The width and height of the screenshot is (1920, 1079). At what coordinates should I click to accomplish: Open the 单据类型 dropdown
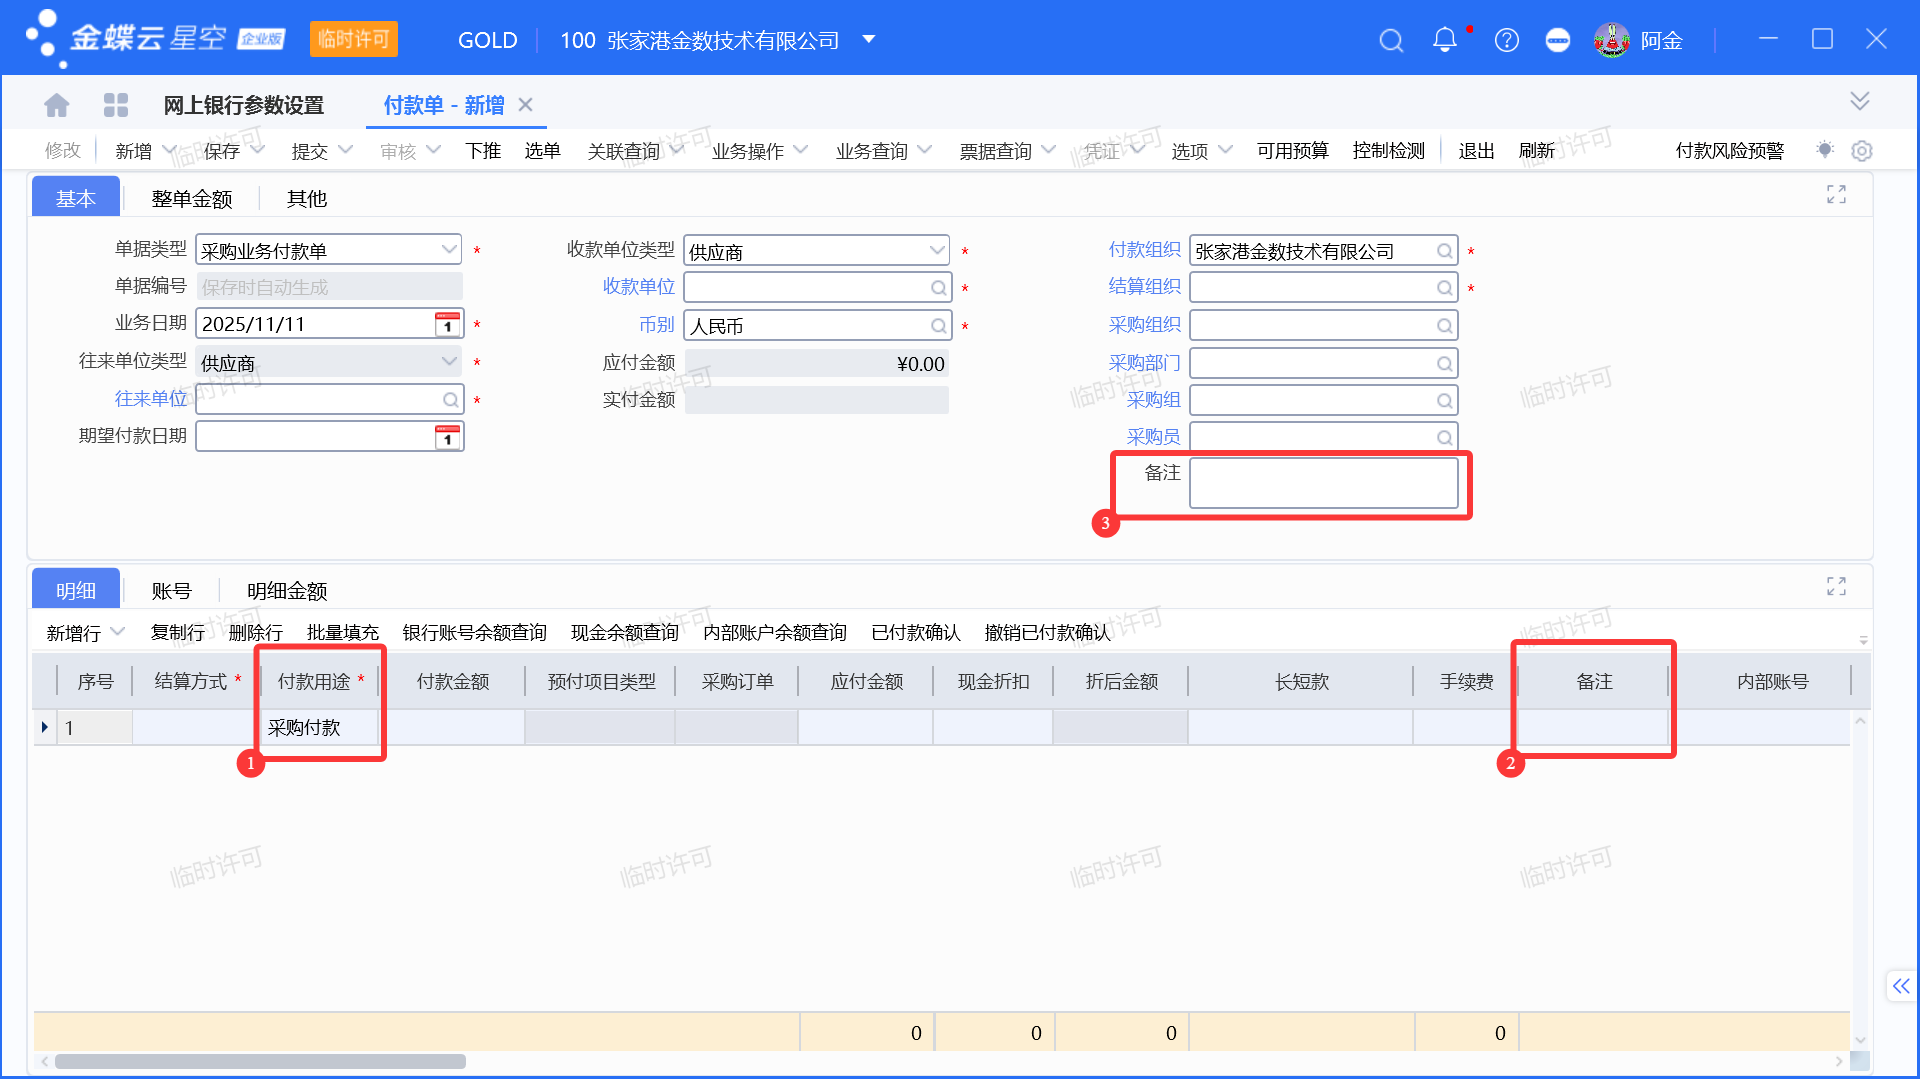pyautogui.click(x=449, y=249)
